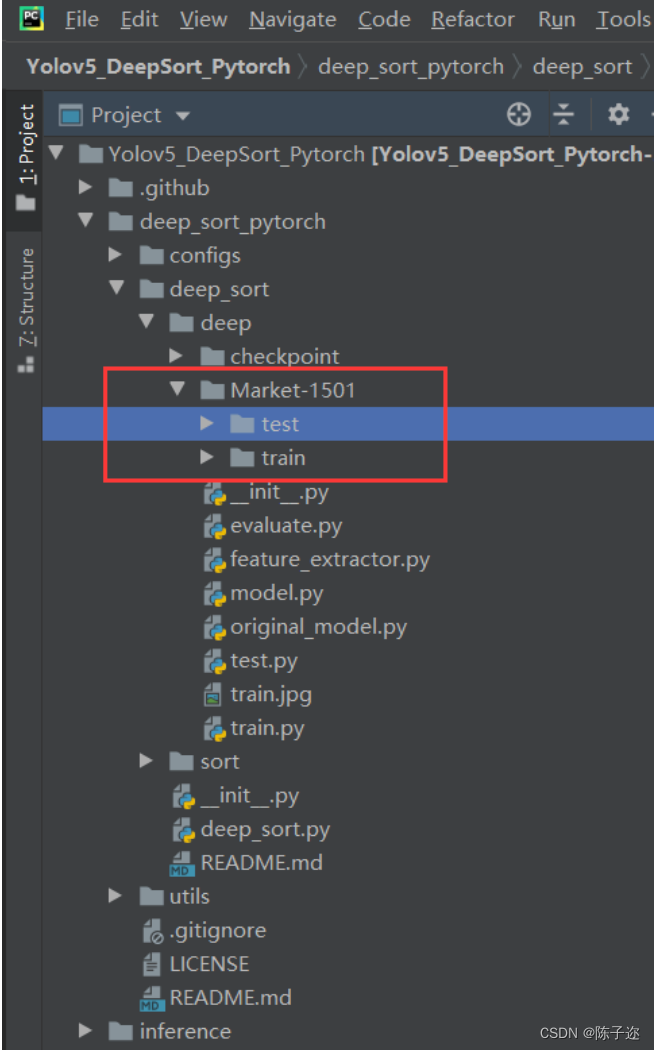656x1050 pixels.
Task: Expand the test folder arrow
Action: click(207, 423)
